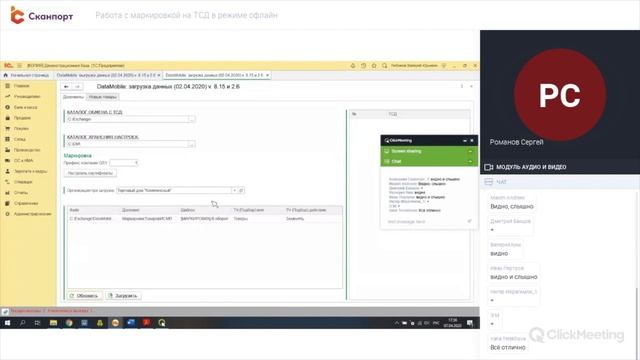Open the Windows action center icon
This screenshot has width=640, height=360.
pos(470,323)
